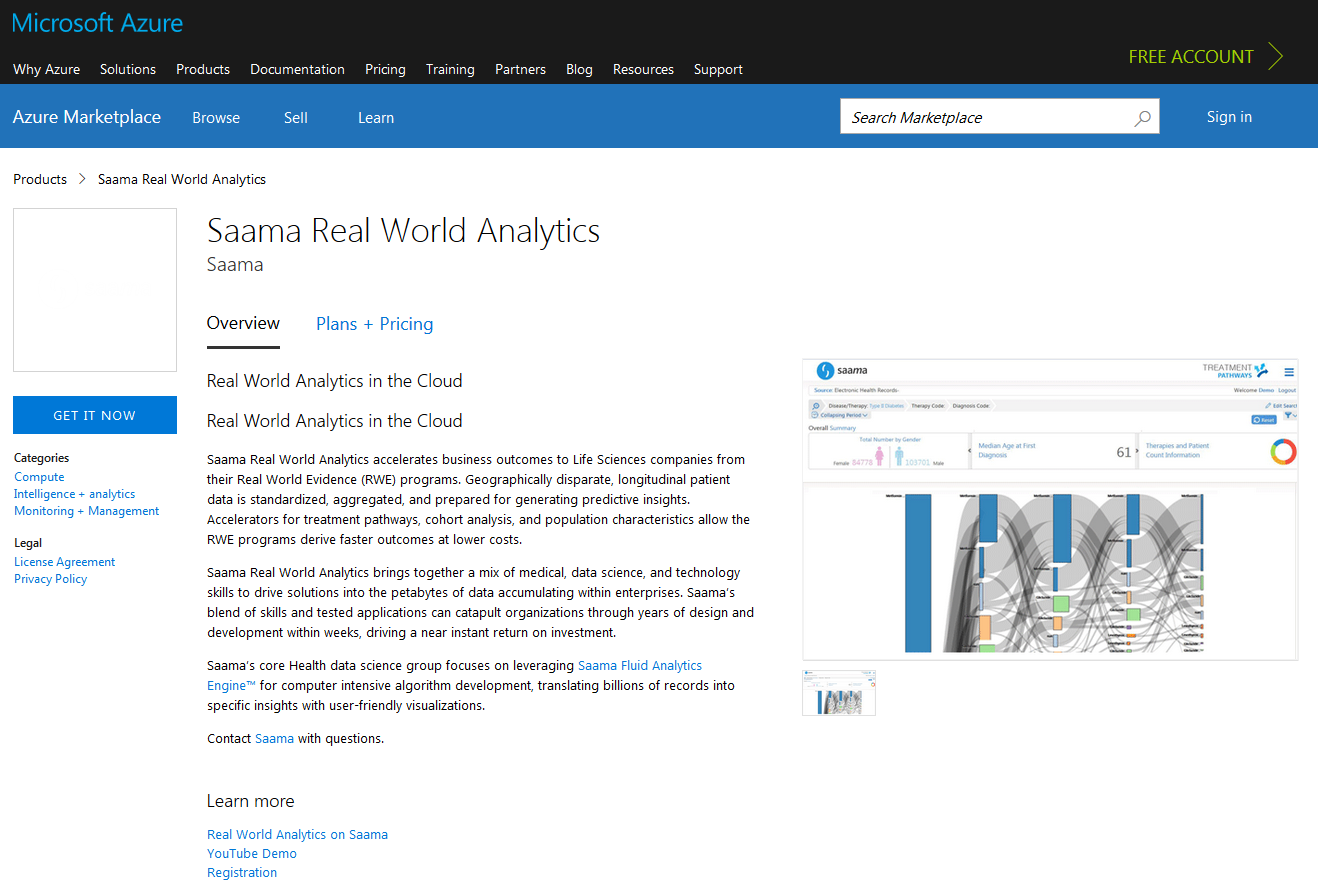
Task: Switch to the Plans + Pricing tab
Action: [x=374, y=324]
